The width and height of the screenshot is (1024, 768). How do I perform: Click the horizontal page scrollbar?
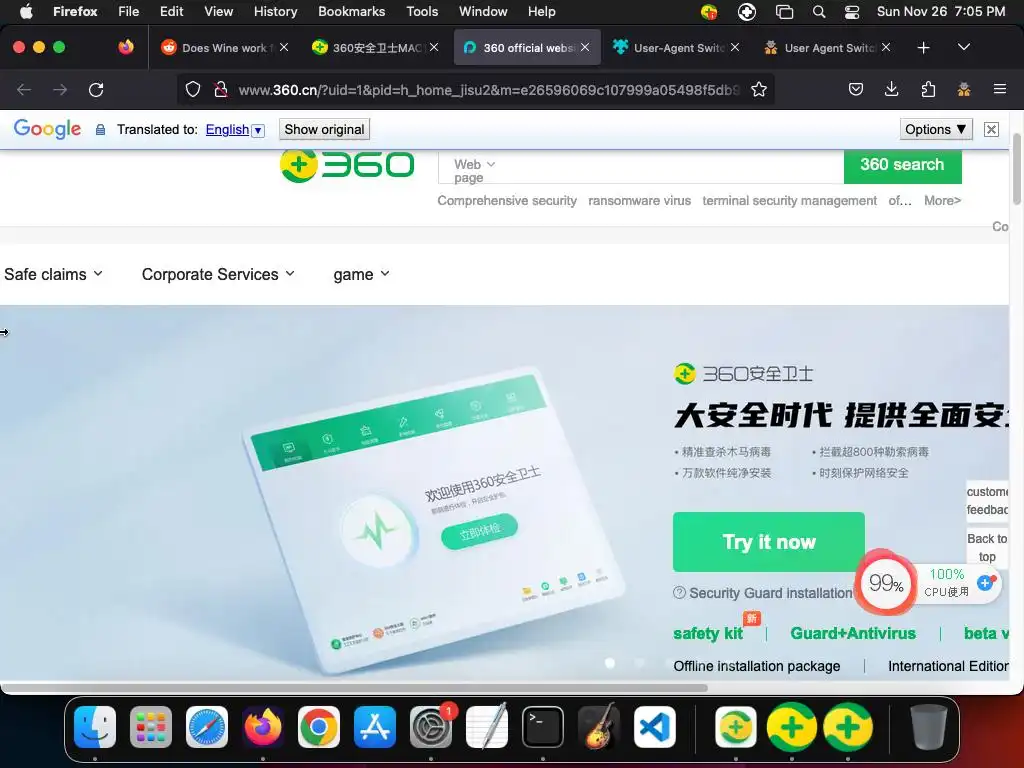pyautogui.click(x=355, y=688)
